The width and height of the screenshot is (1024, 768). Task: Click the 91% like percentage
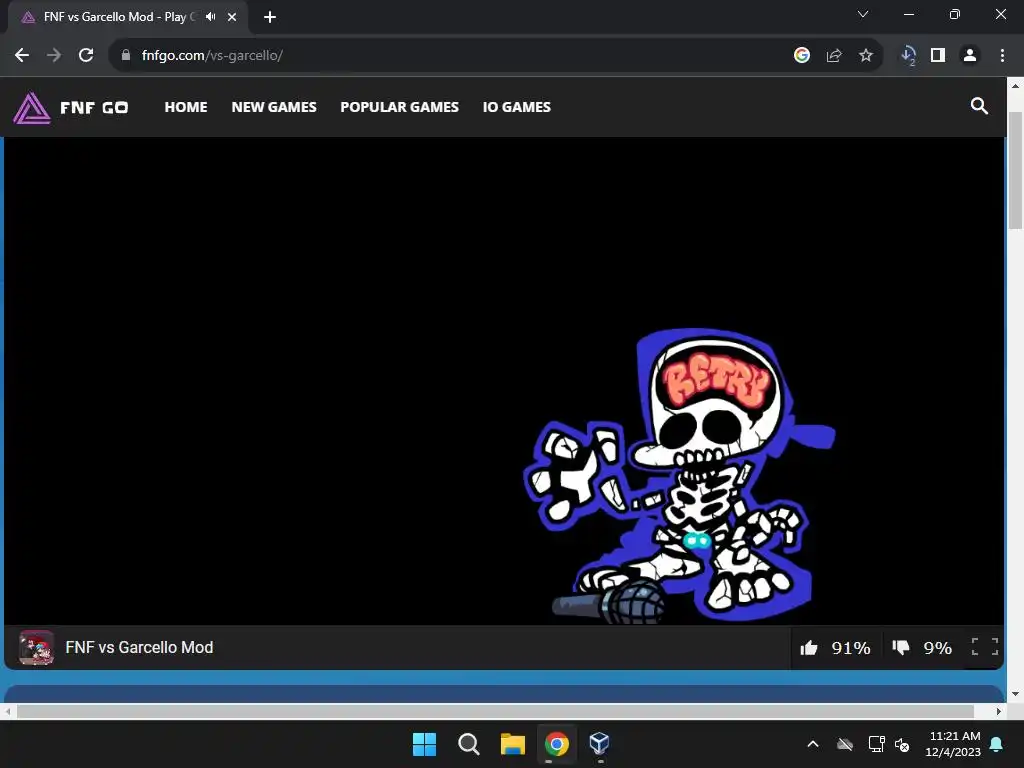click(x=851, y=648)
